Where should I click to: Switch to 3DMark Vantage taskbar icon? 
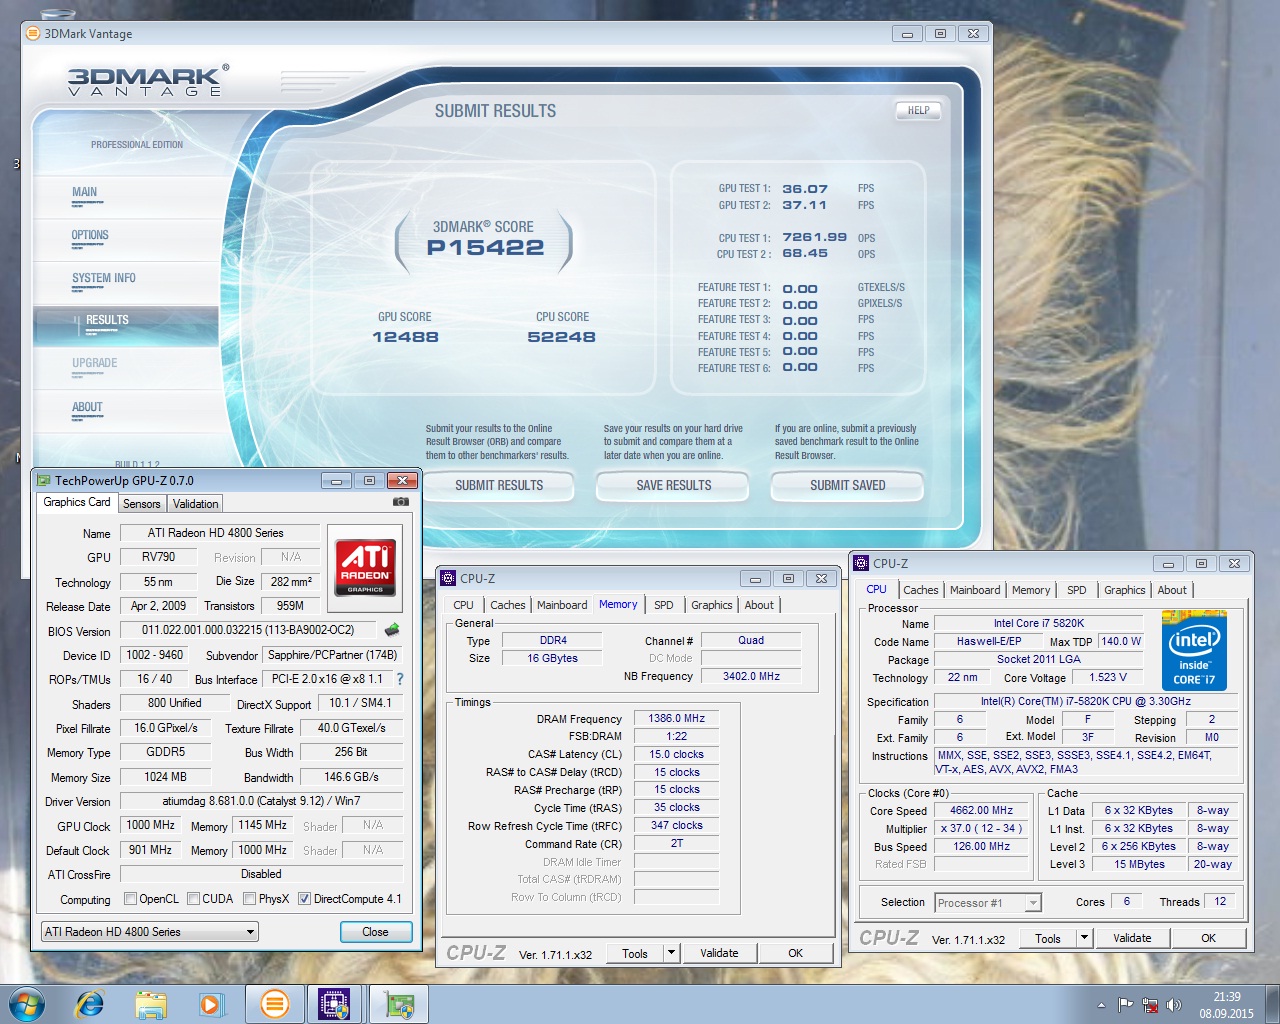pyautogui.click(x=274, y=1004)
